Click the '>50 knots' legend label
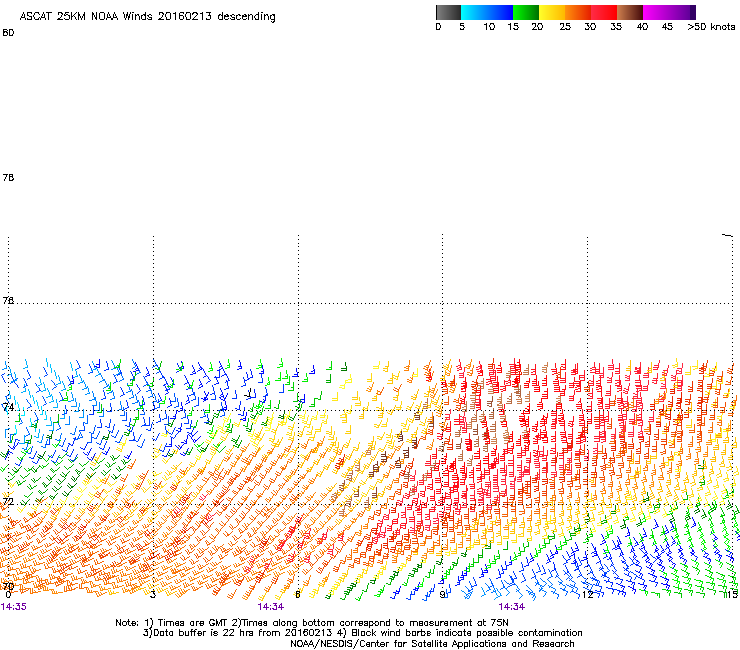This screenshot has height=650, width=740. coord(711,27)
